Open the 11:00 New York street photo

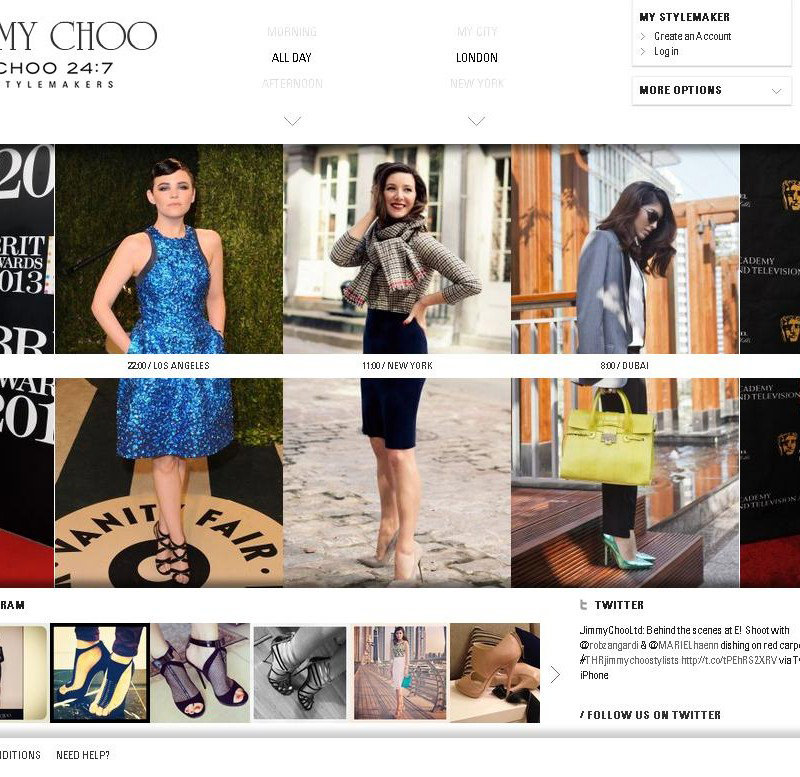click(397, 365)
